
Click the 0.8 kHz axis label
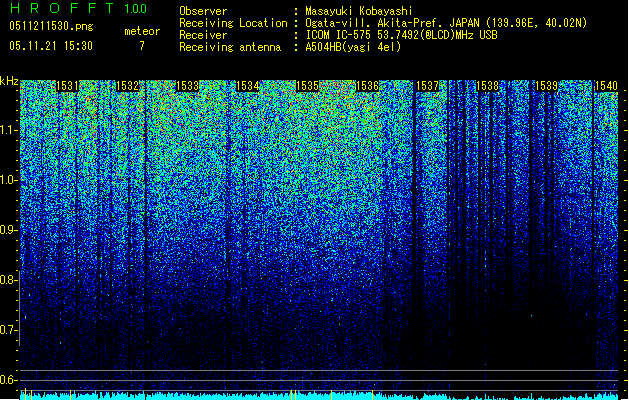click(x=8, y=280)
